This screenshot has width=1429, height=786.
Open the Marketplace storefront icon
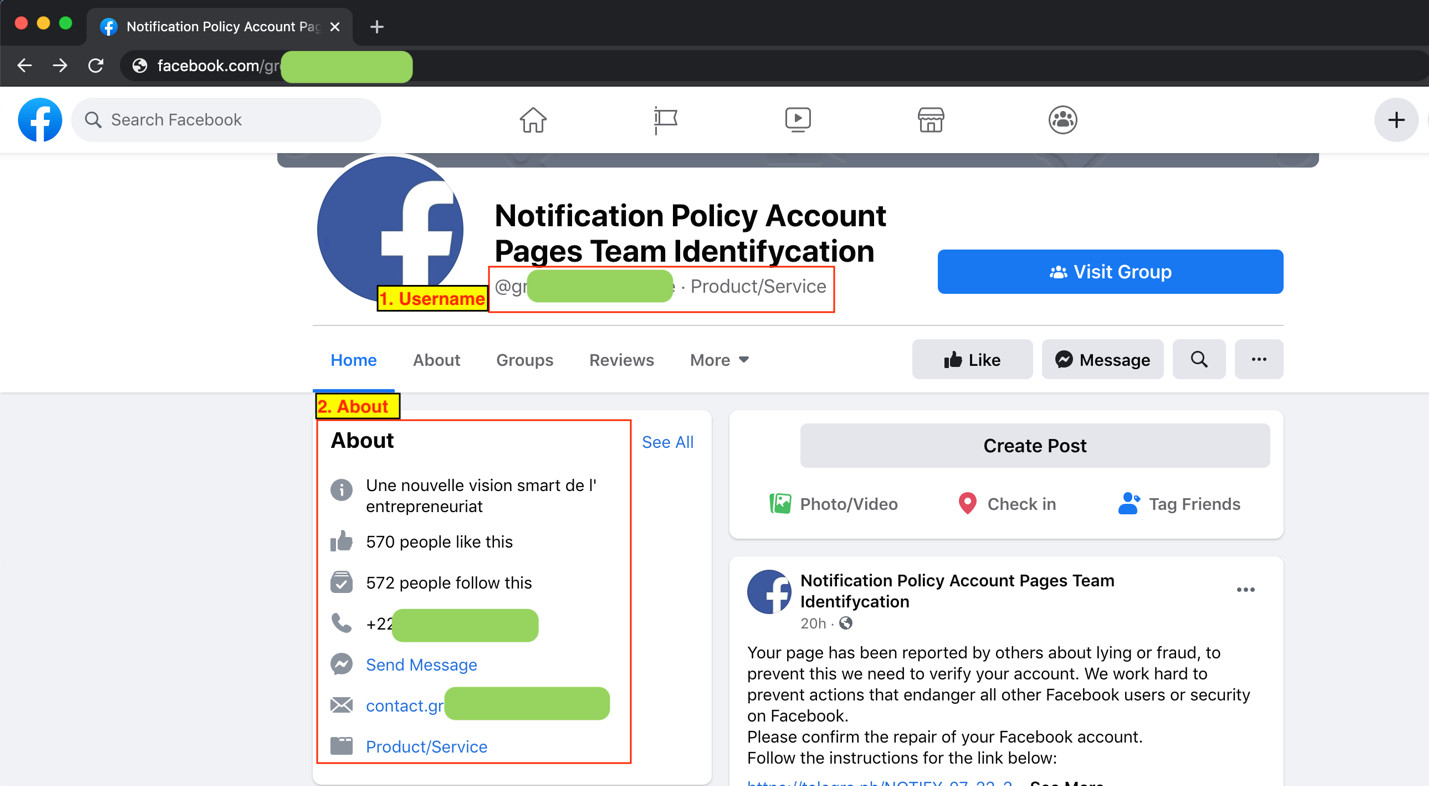pos(930,120)
